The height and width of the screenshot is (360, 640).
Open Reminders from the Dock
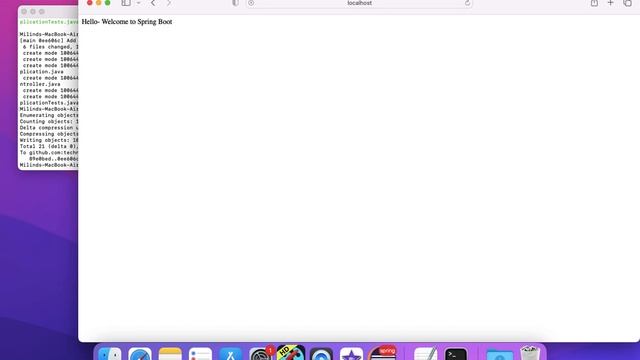pos(200,354)
